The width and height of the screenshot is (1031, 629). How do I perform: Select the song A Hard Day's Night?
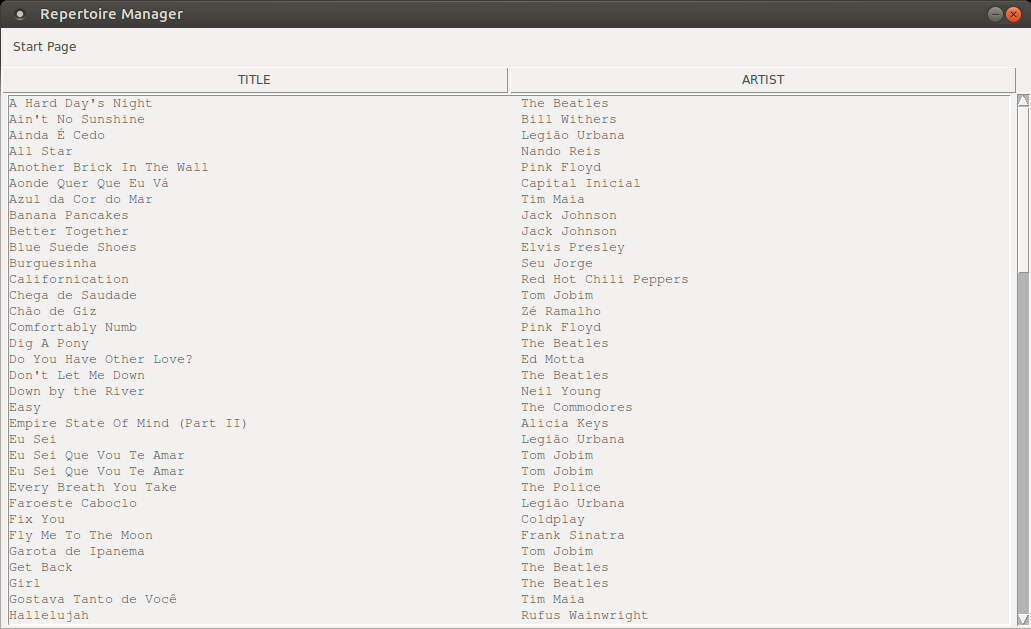(x=80, y=103)
